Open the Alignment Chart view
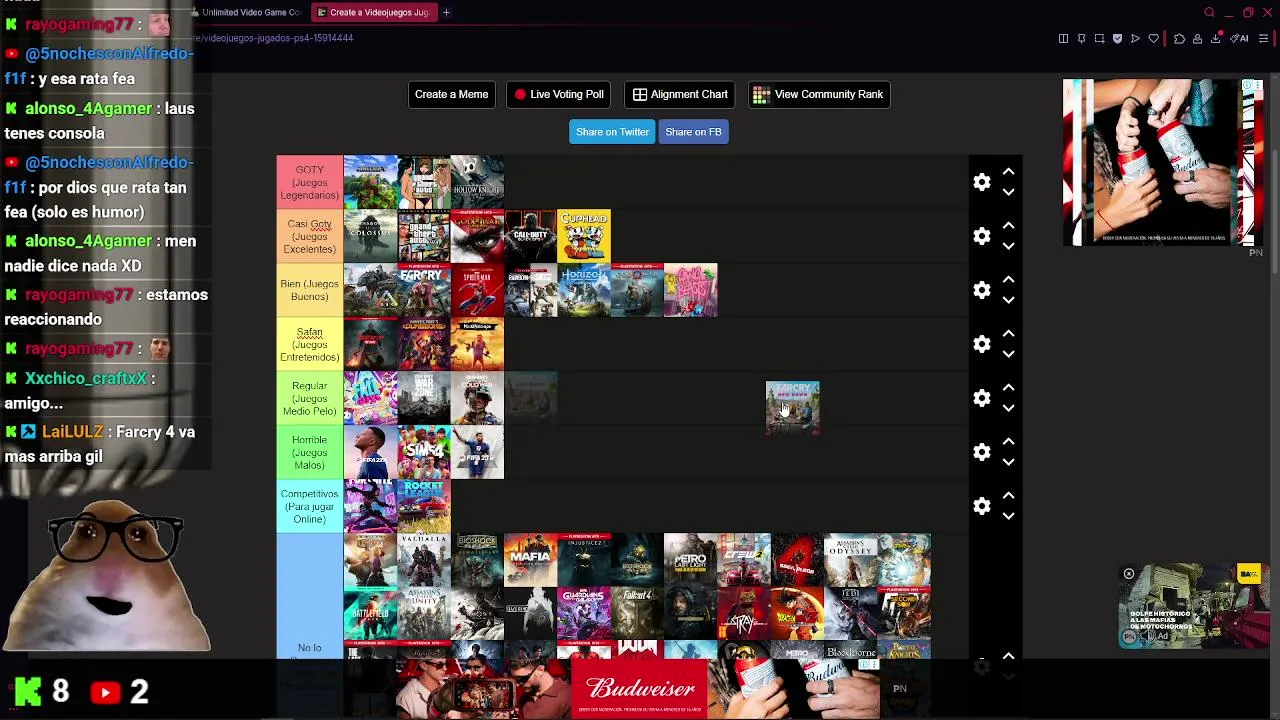 click(x=680, y=94)
